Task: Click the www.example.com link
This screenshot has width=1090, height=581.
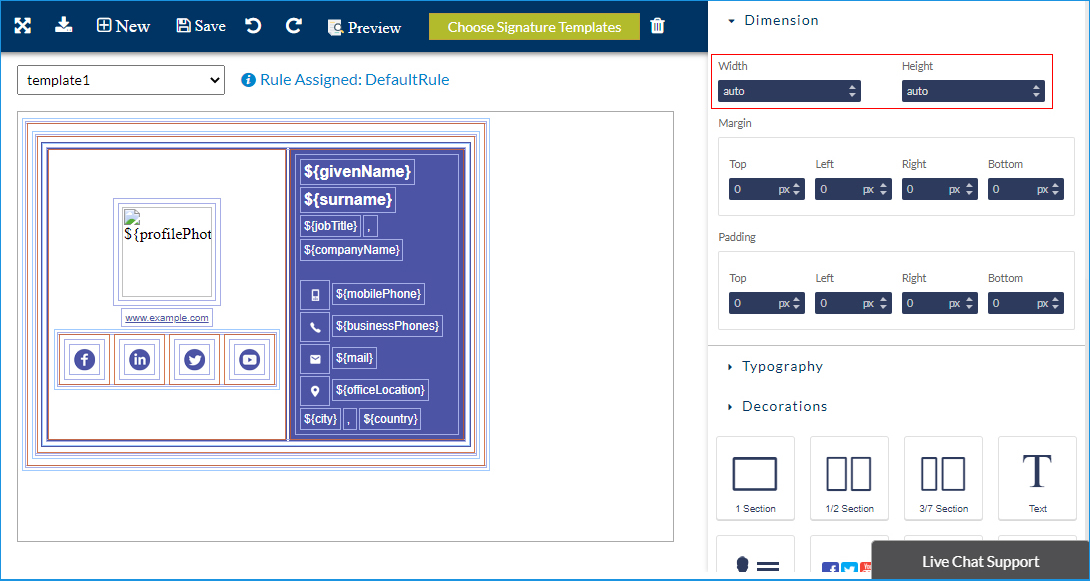Action: [167, 317]
